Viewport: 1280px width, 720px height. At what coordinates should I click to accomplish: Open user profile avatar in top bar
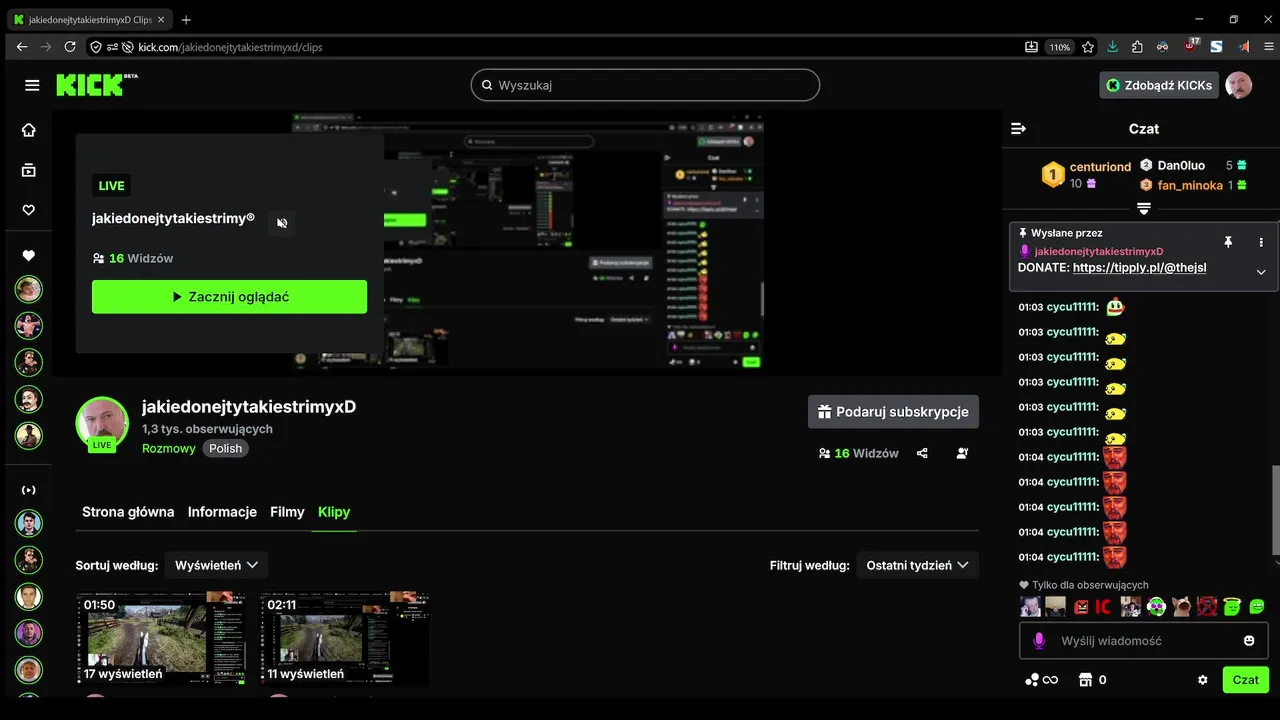point(1239,85)
